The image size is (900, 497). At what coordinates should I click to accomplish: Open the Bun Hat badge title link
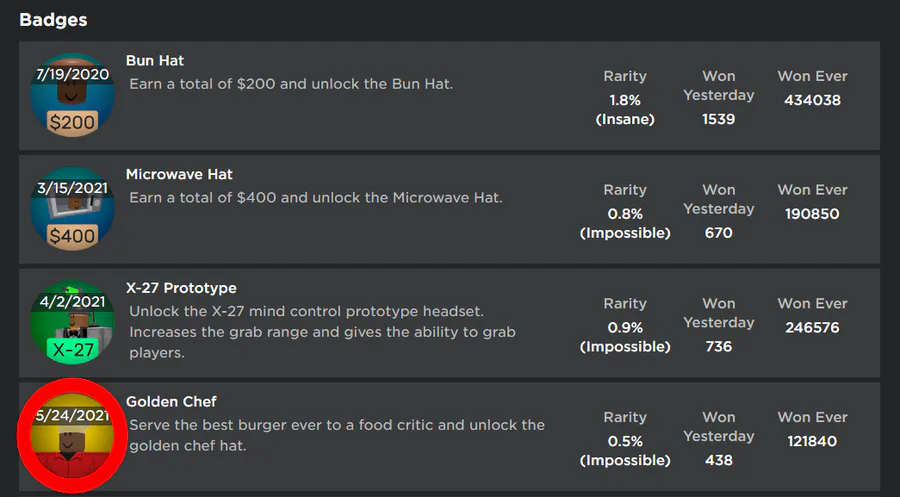coord(155,61)
